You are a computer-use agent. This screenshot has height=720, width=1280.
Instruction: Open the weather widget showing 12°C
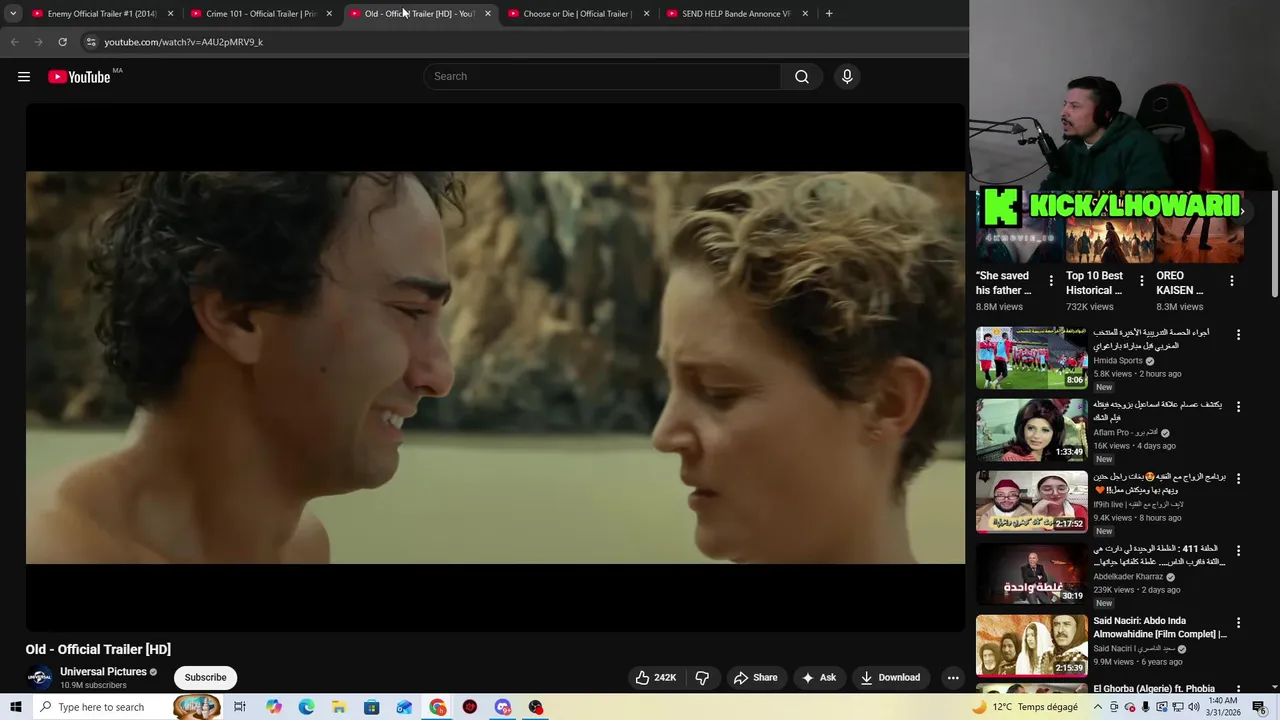pos(1024,707)
